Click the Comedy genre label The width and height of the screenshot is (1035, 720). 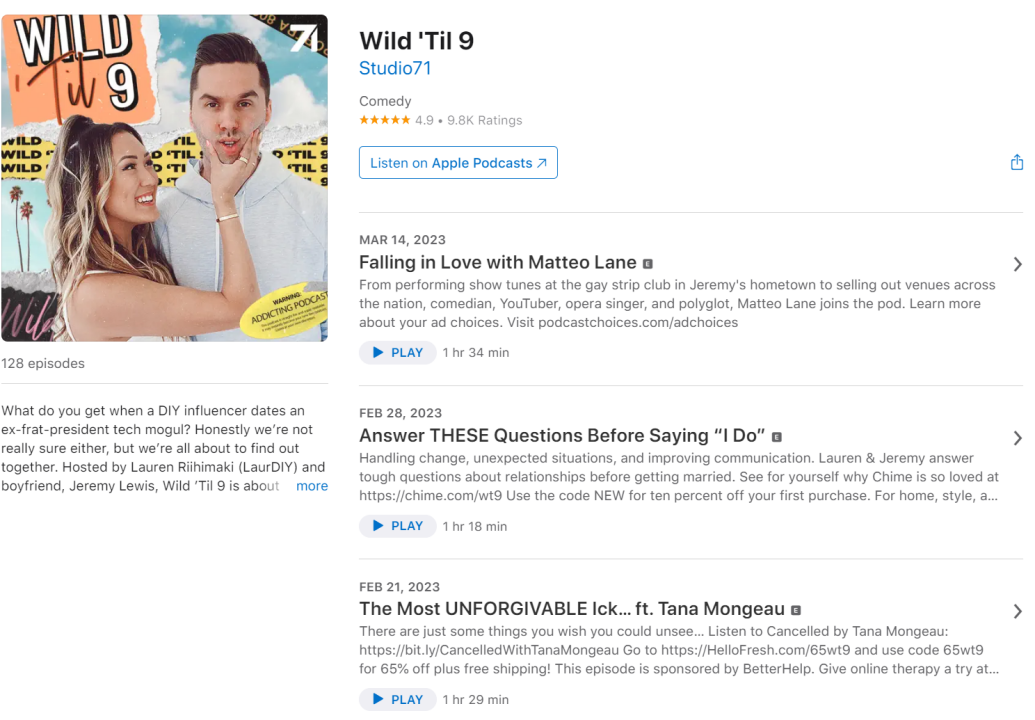click(x=385, y=101)
